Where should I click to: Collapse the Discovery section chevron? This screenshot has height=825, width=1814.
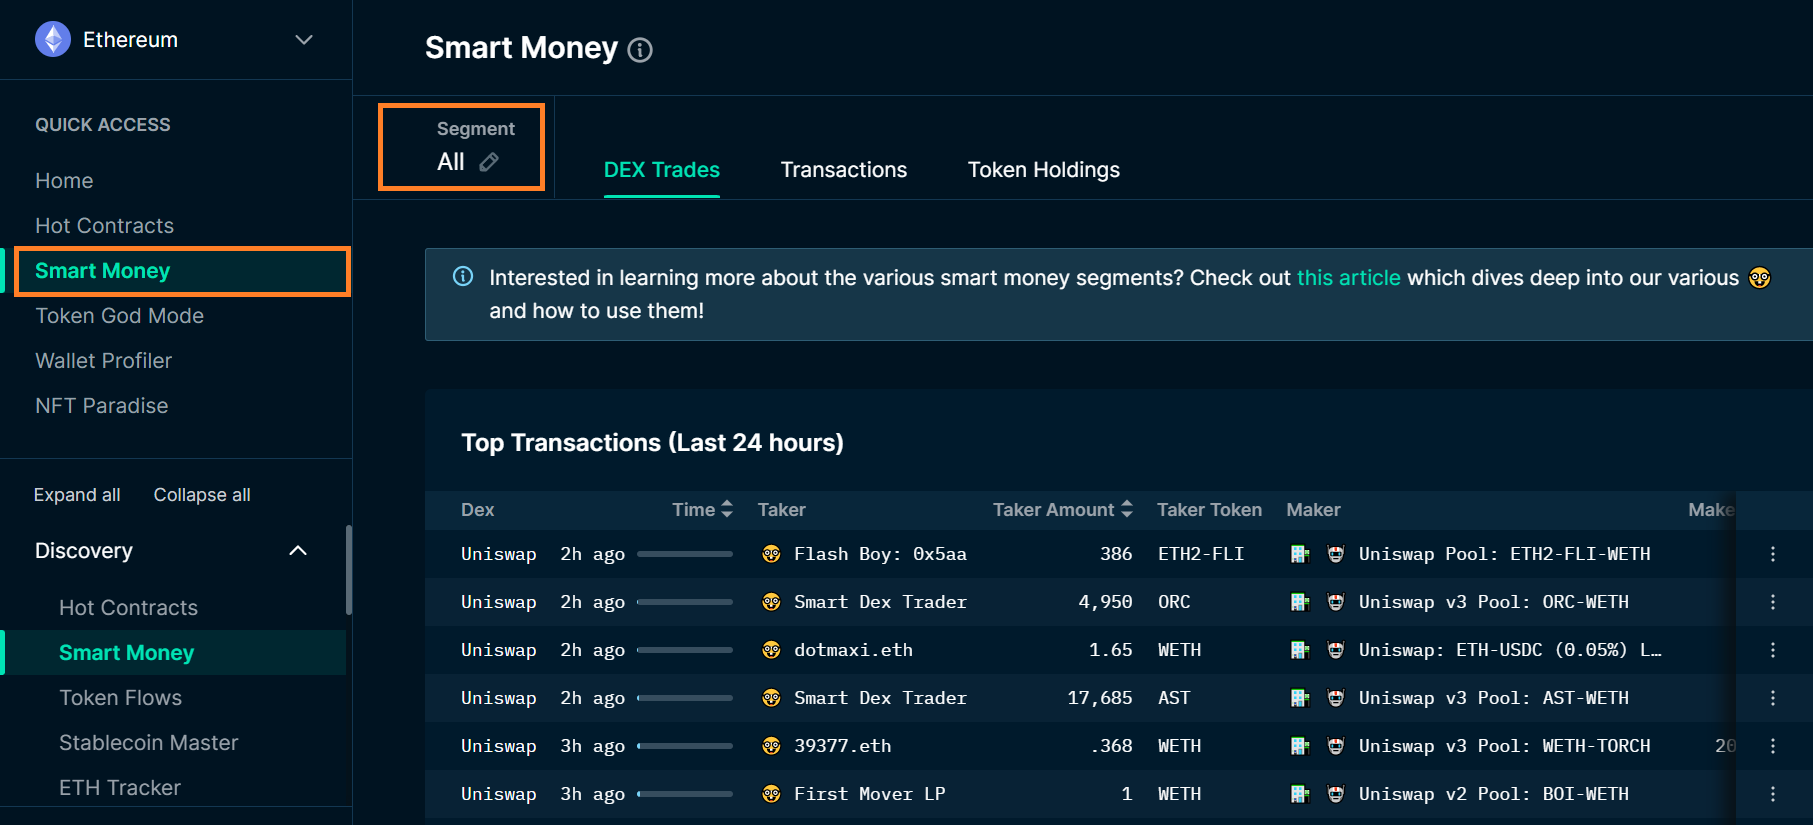click(298, 551)
